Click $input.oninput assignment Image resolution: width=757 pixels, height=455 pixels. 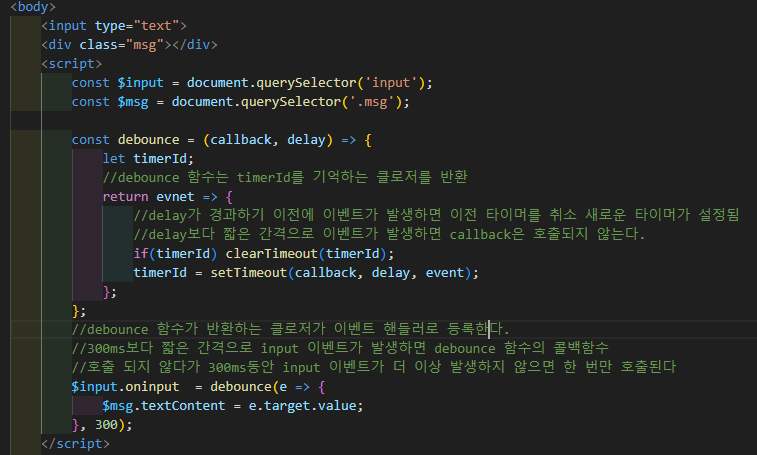tap(126, 387)
